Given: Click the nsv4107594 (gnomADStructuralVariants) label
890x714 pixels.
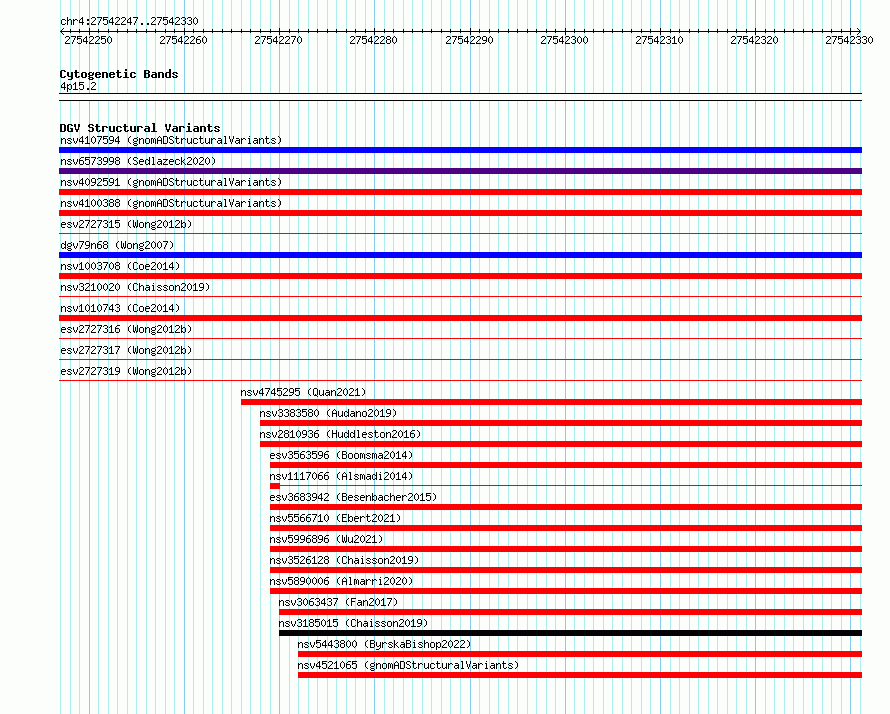Looking at the screenshot, I should (x=171, y=140).
